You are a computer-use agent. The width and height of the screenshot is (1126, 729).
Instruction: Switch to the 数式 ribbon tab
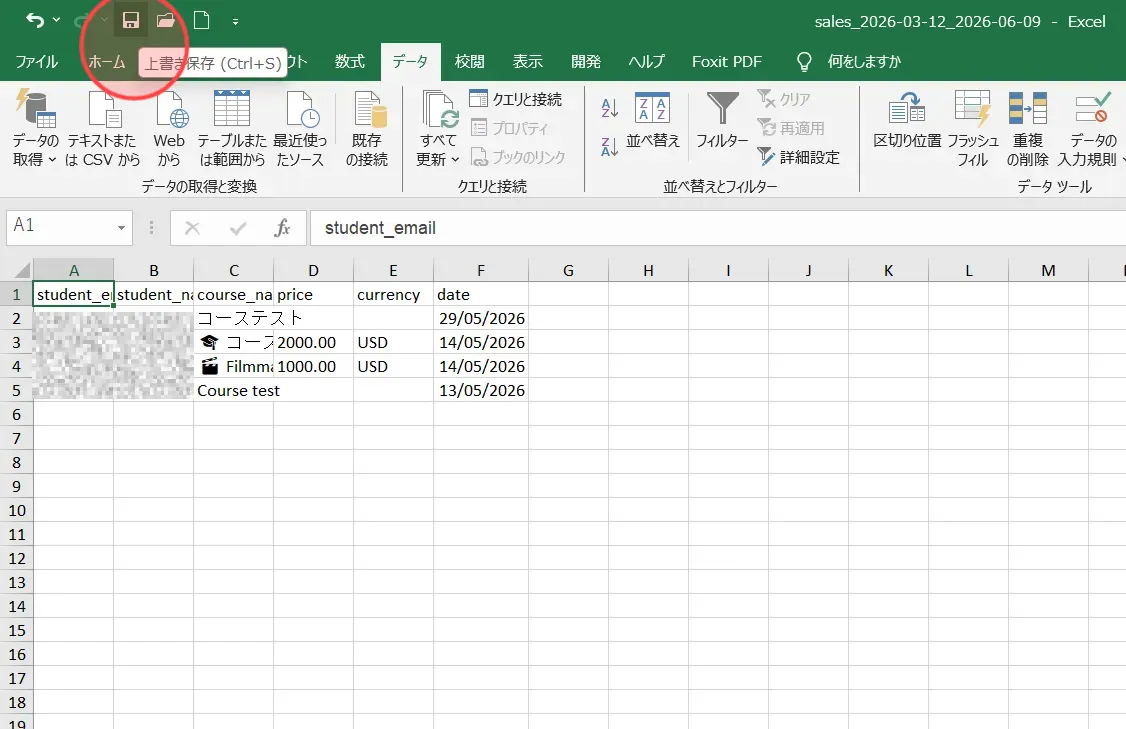350,62
